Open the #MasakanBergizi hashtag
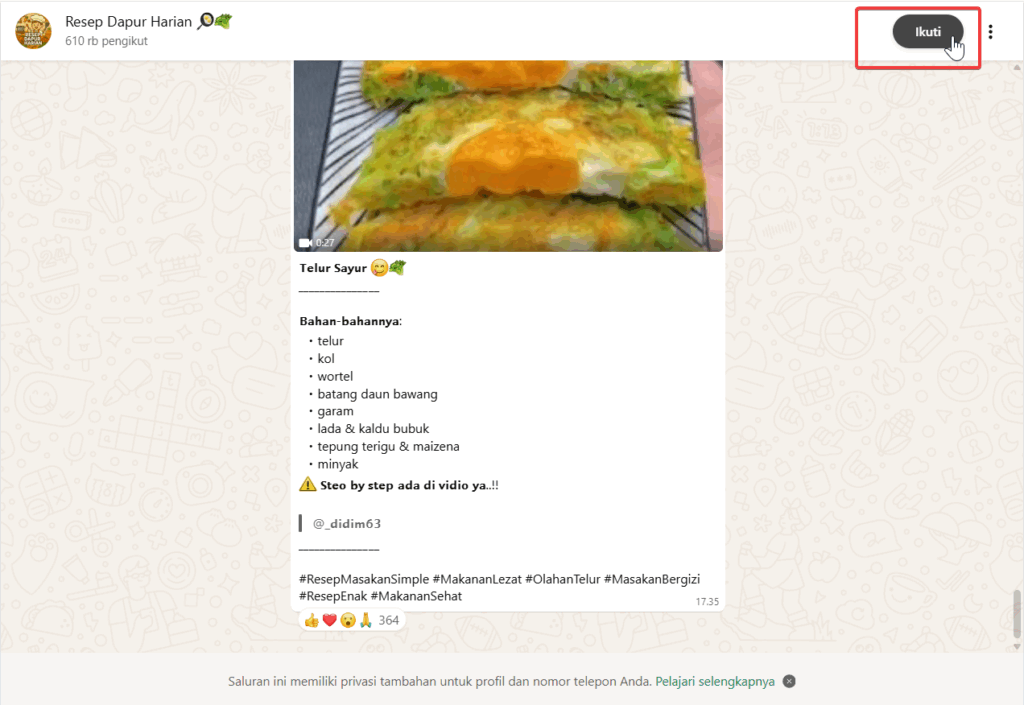 [x=652, y=579]
